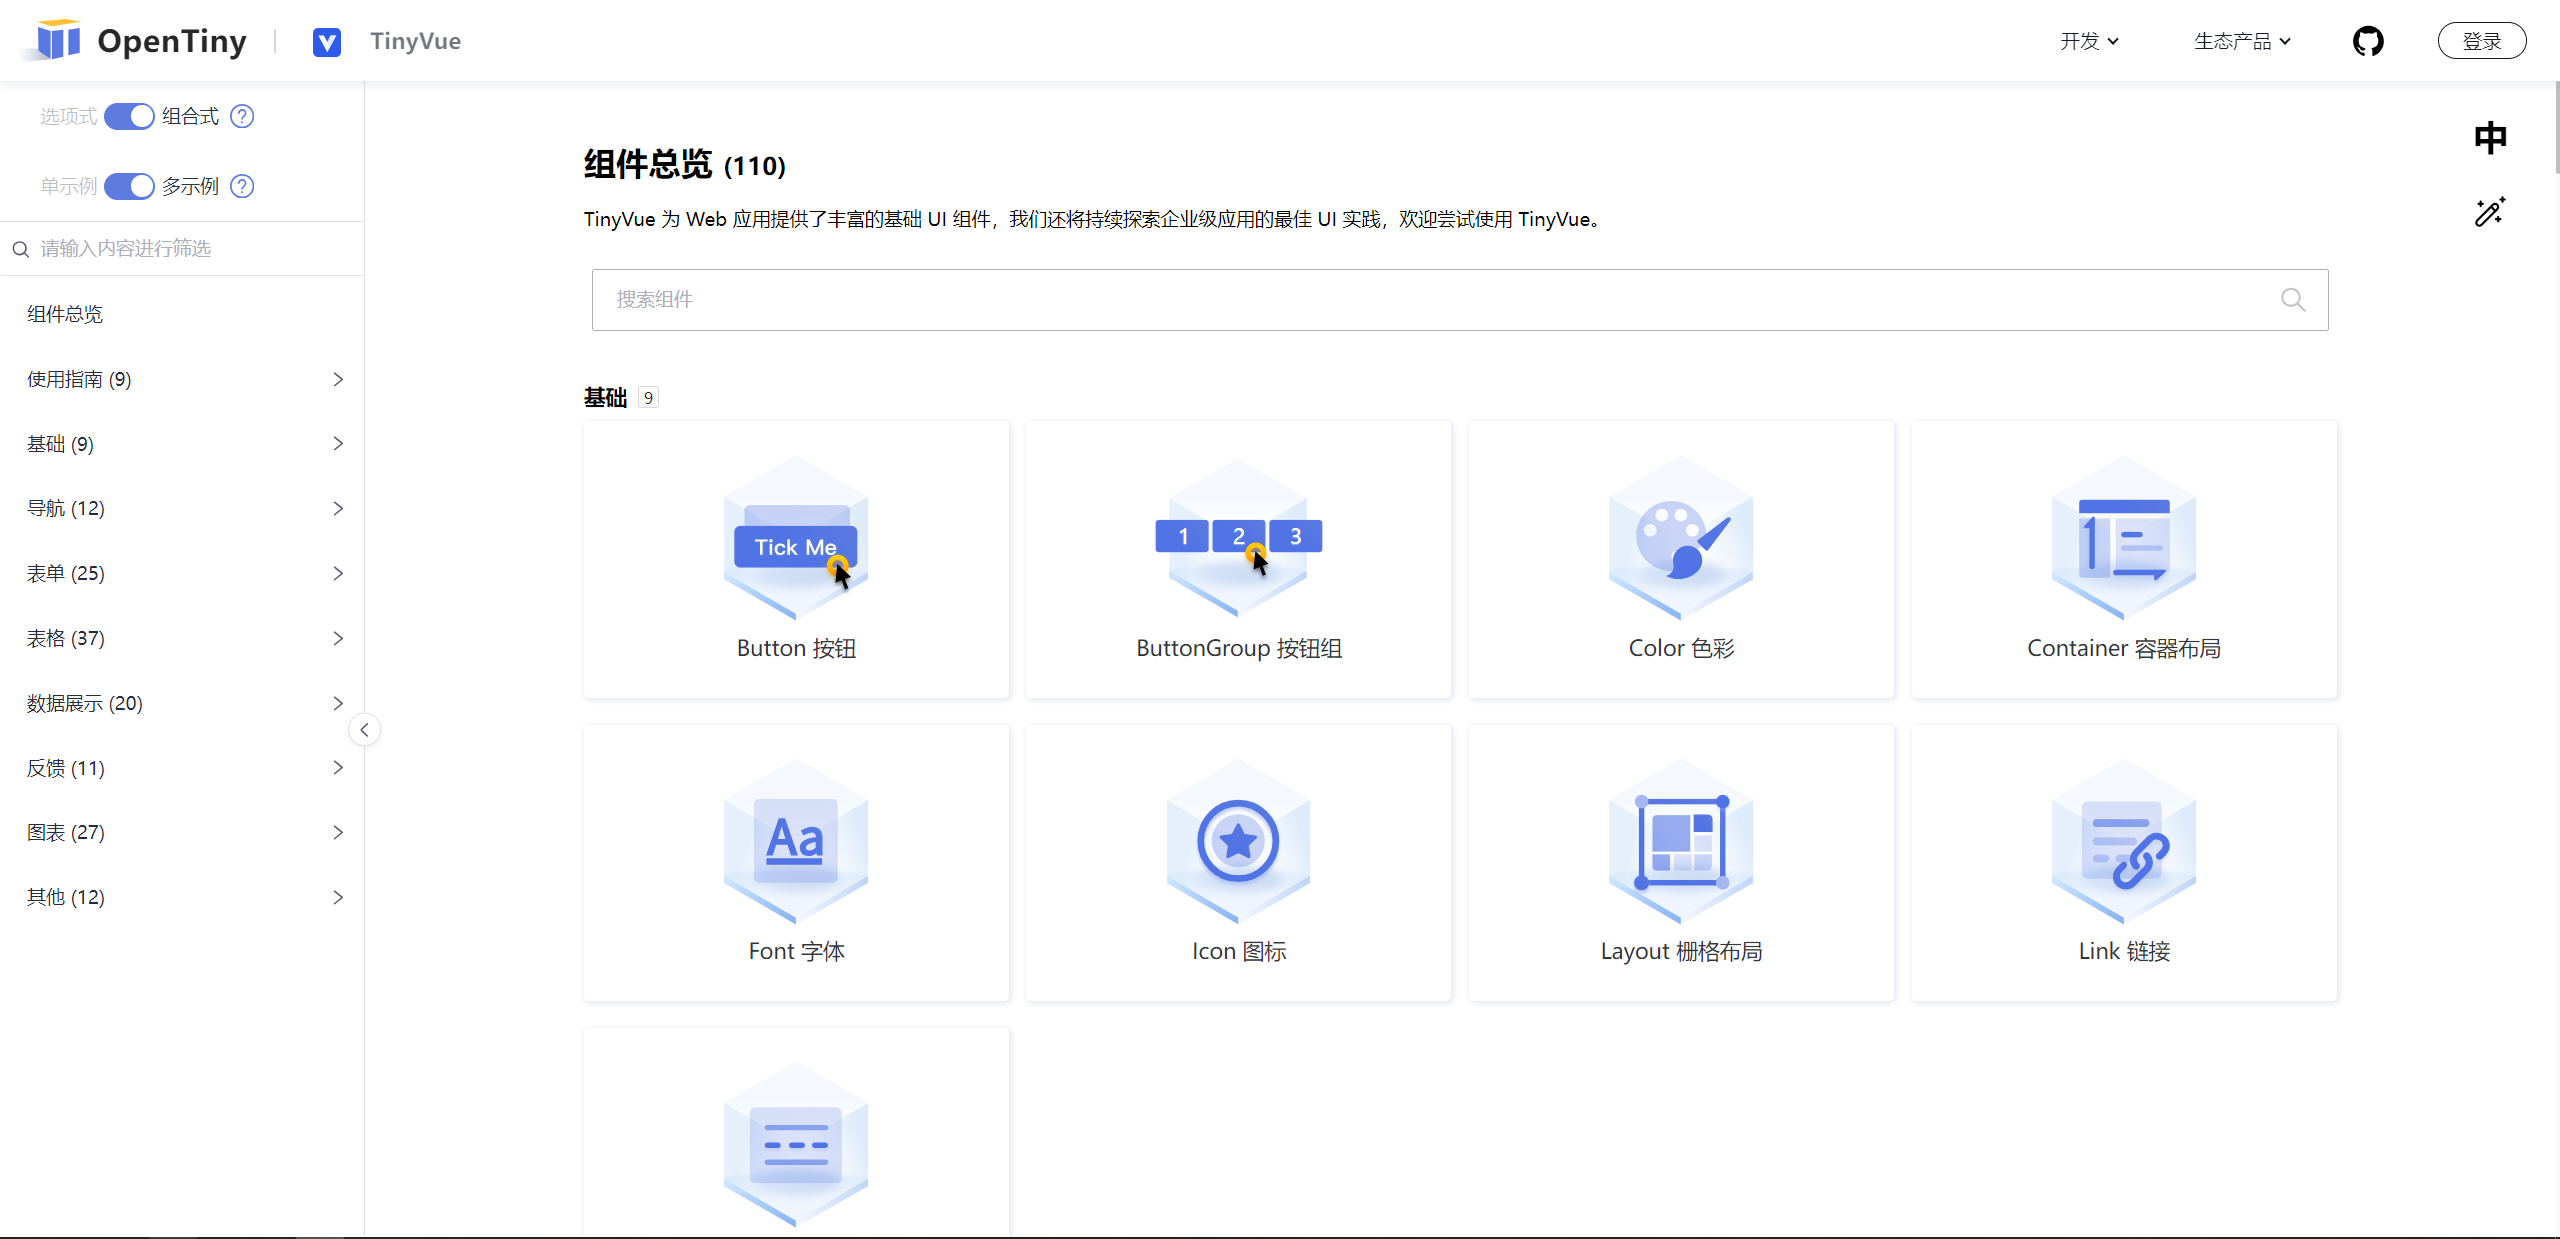Click the help icon beside 组合式
This screenshot has width=2560, height=1239.
point(242,116)
